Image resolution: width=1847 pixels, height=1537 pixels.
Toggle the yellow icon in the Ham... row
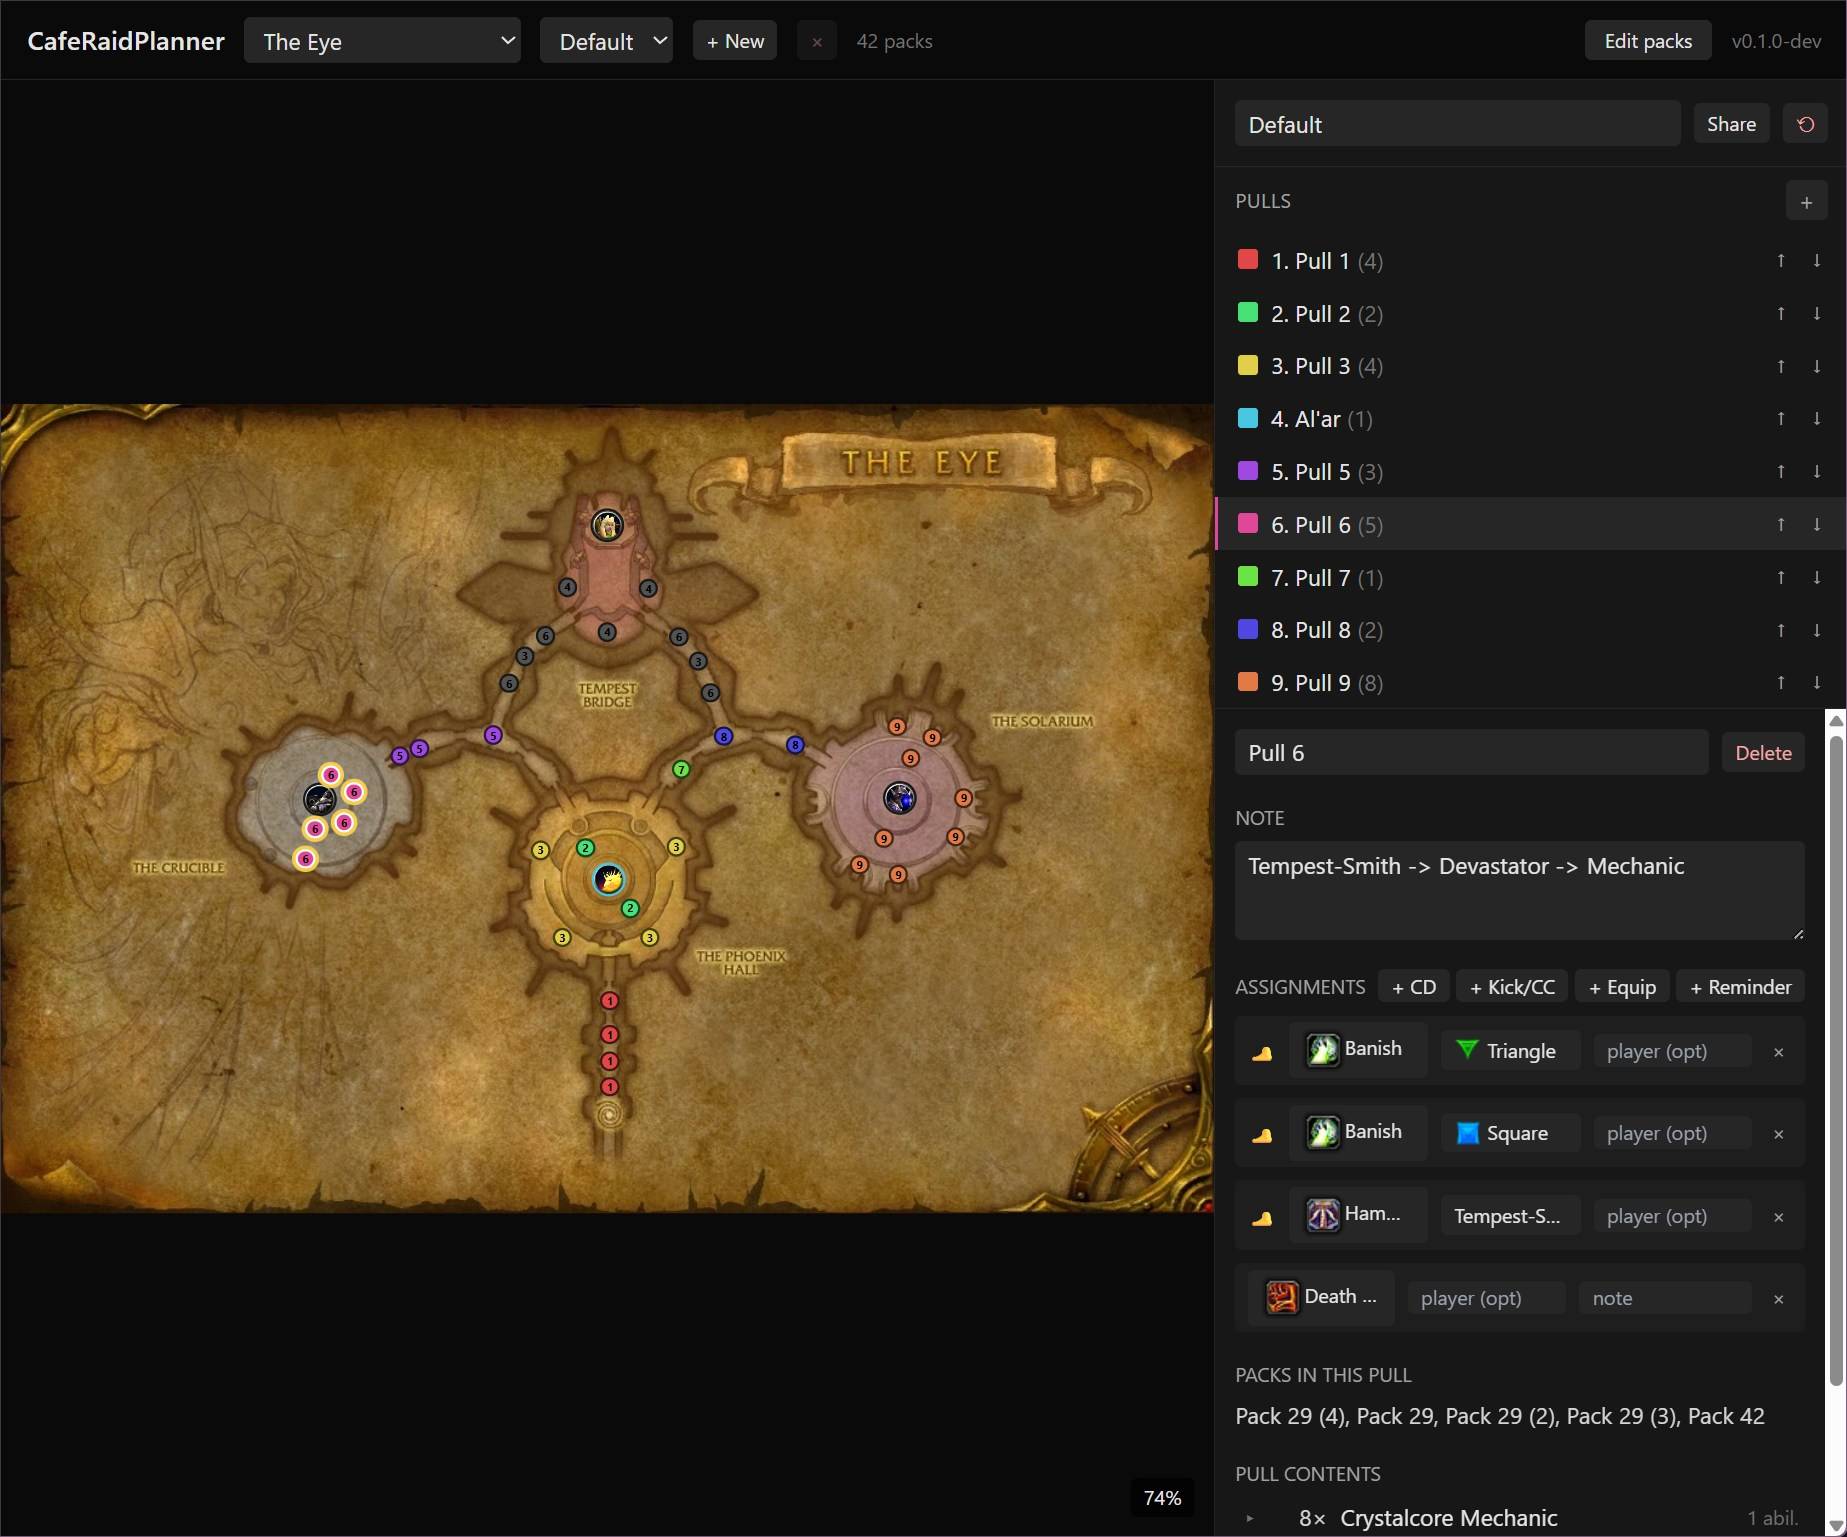pyautogui.click(x=1262, y=1217)
